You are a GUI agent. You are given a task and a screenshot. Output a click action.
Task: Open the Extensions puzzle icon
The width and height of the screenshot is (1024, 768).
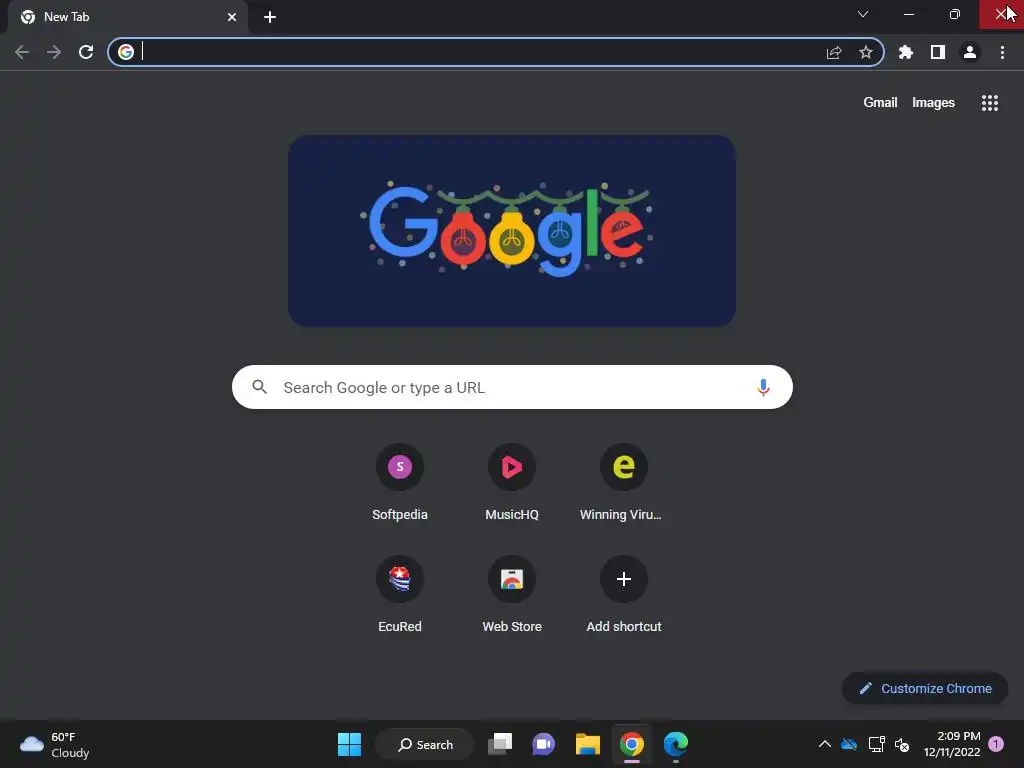(x=906, y=52)
